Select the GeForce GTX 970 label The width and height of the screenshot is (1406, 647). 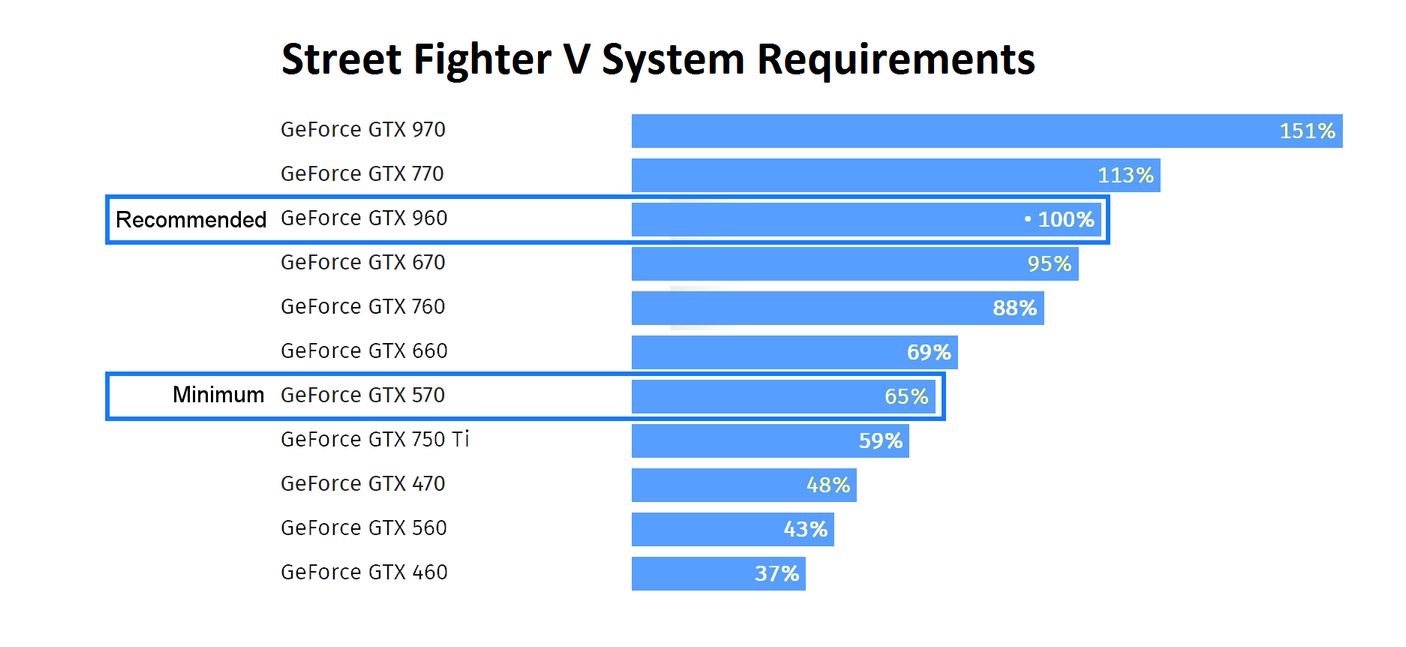tap(363, 130)
